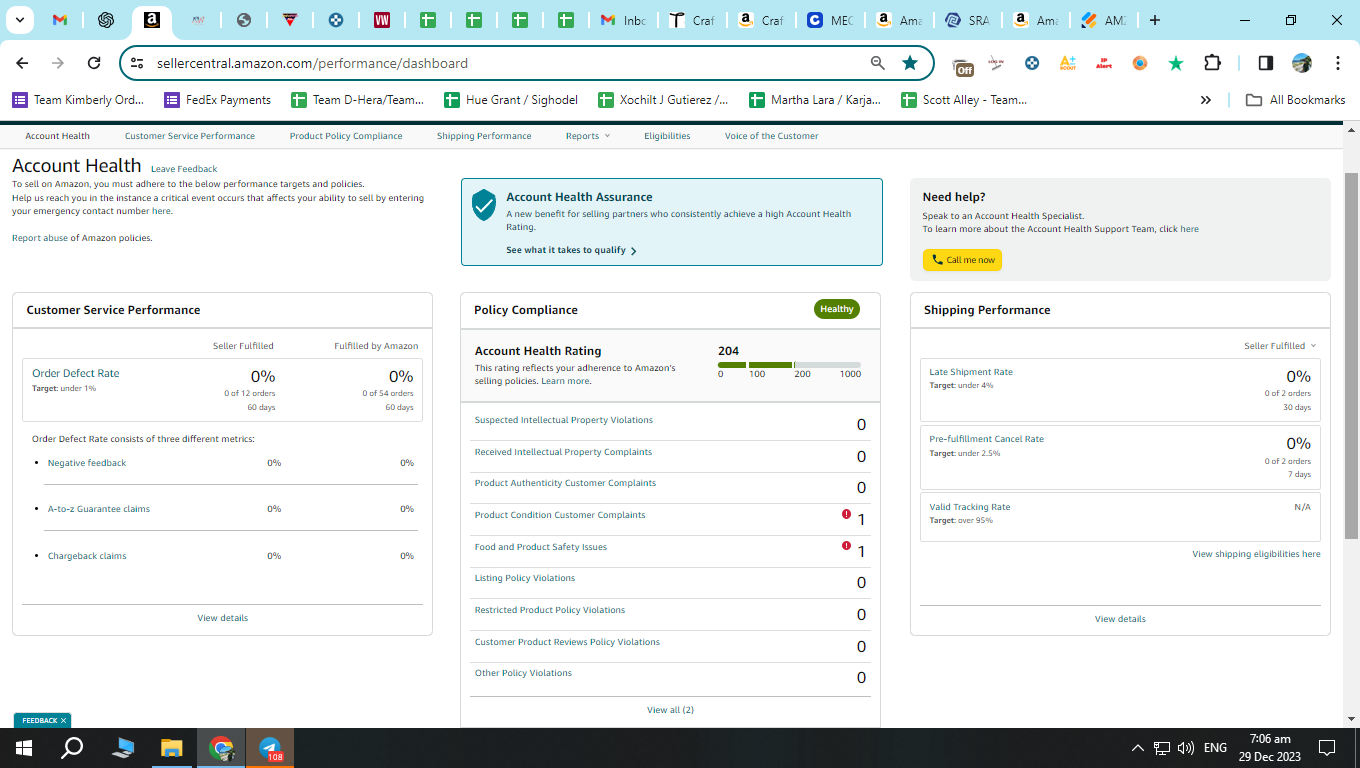Screen dimensions: 1360x768
Task: Open Windows taskbar search
Action: [x=72, y=748]
